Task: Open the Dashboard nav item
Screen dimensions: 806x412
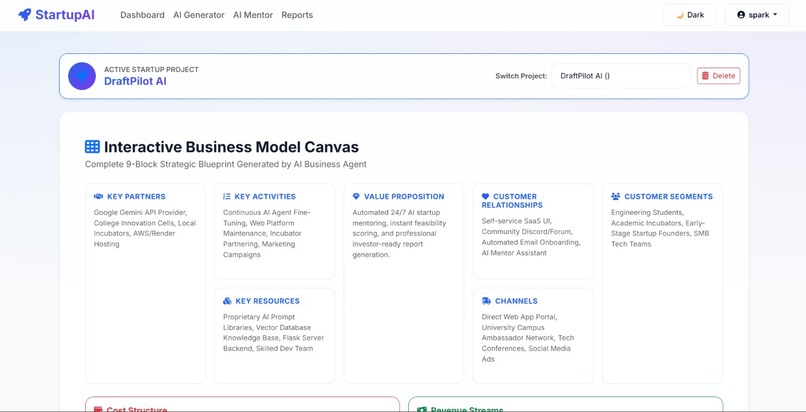Action: [x=142, y=15]
